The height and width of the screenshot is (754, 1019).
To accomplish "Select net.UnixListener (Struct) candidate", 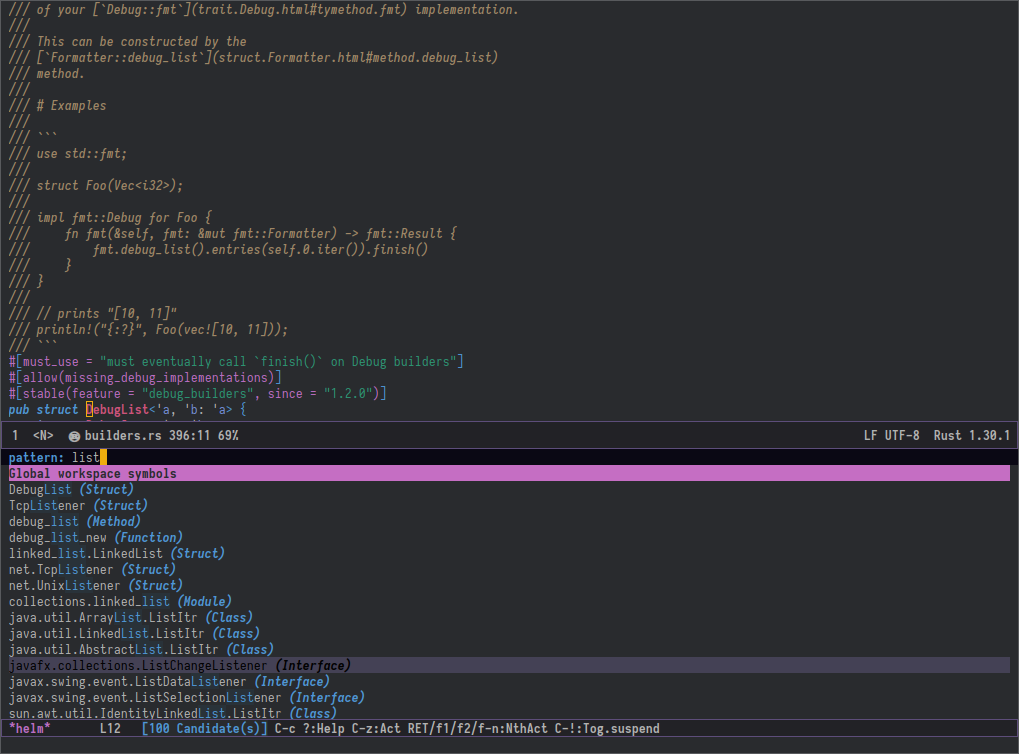I will pyautogui.click(x=96, y=586).
